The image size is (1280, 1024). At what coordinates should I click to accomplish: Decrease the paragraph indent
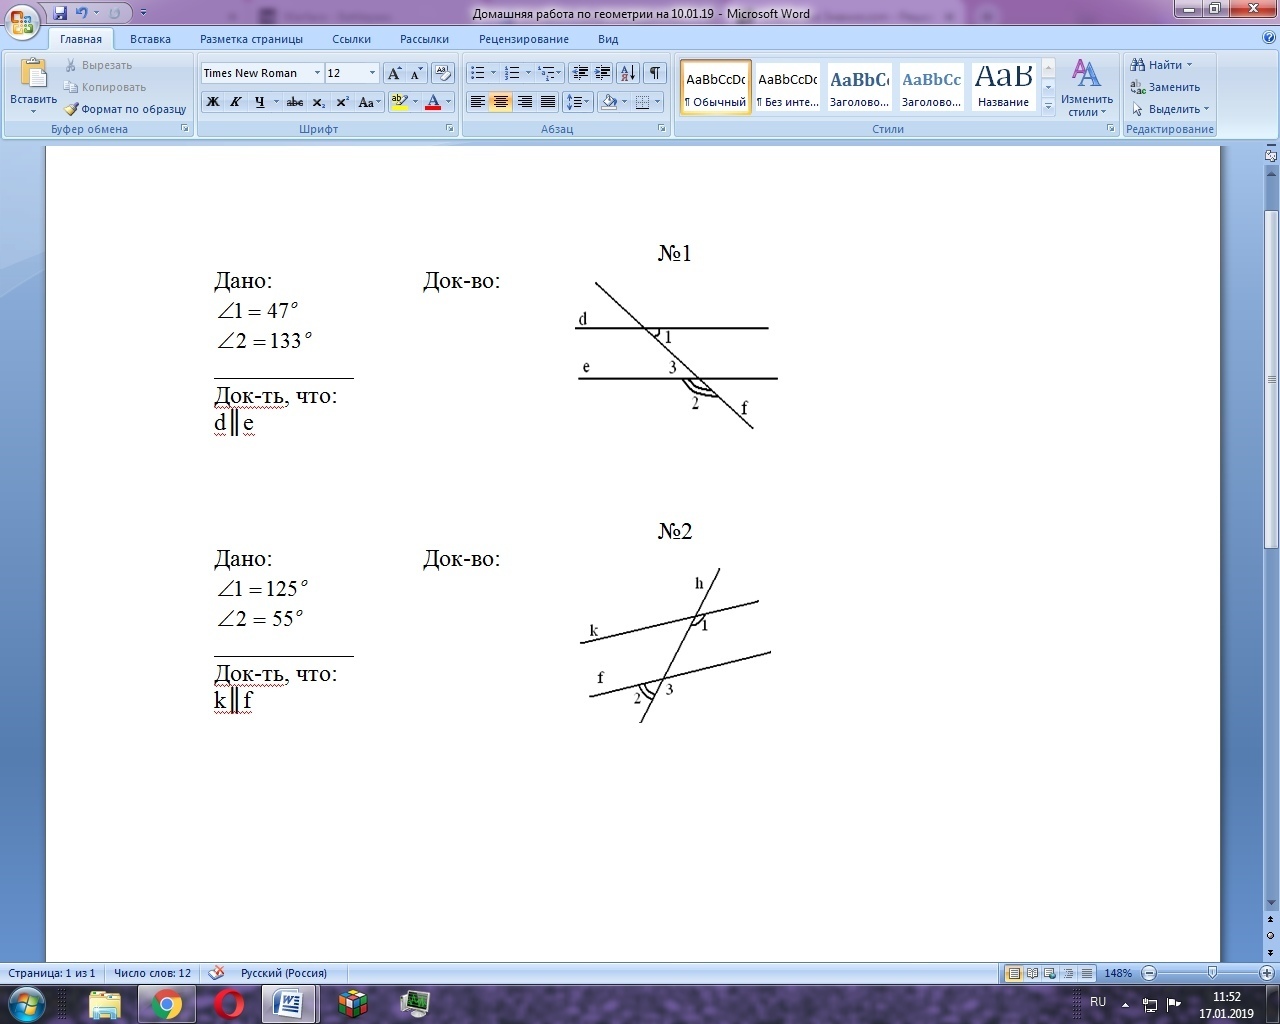[580, 73]
